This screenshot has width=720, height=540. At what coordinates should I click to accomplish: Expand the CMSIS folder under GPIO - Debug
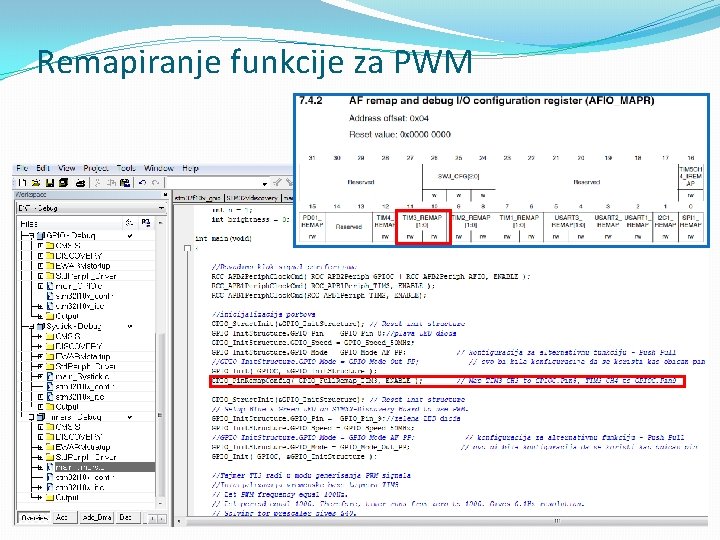40,246
